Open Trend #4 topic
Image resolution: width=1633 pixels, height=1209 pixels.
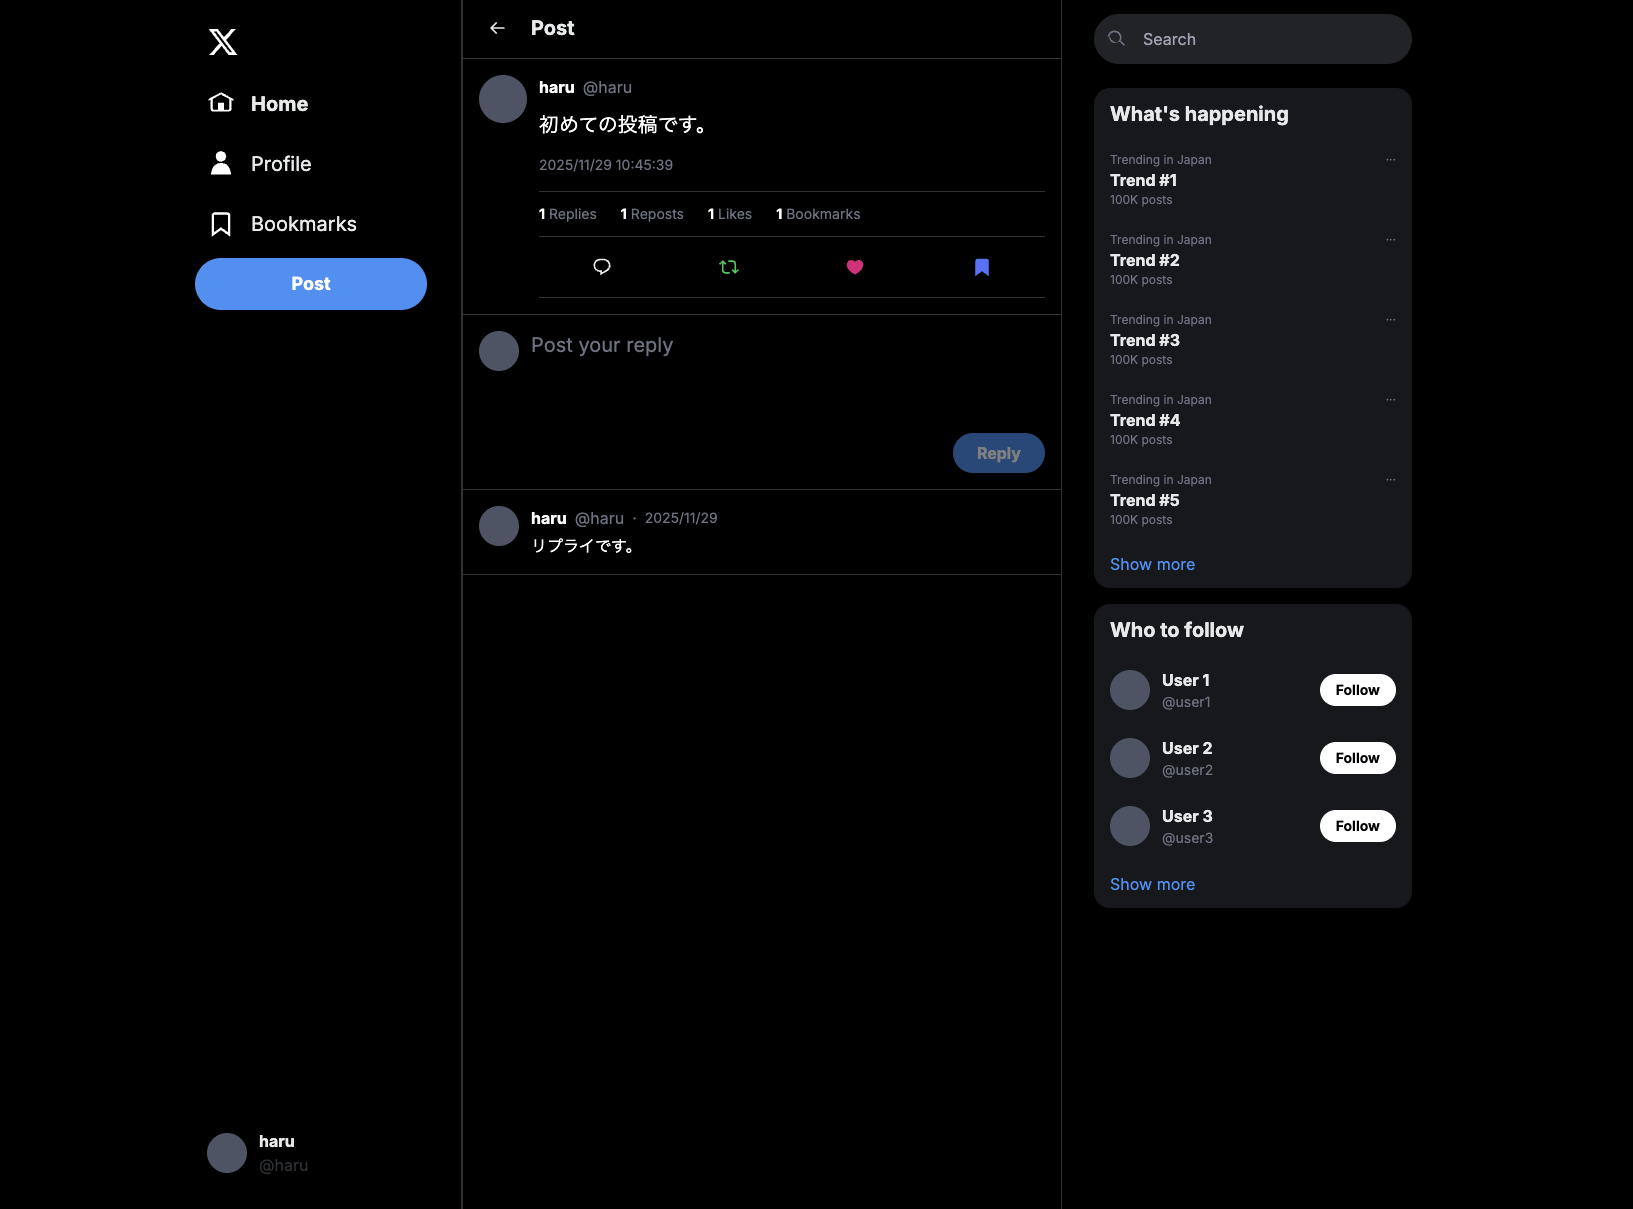point(1145,420)
